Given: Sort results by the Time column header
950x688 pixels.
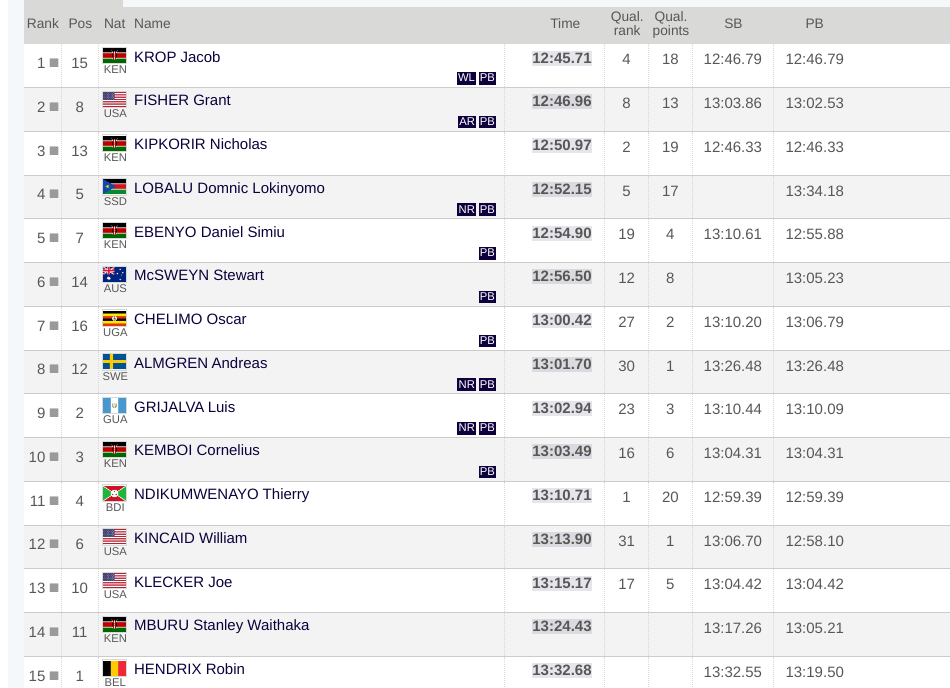Looking at the screenshot, I should pos(565,24).
